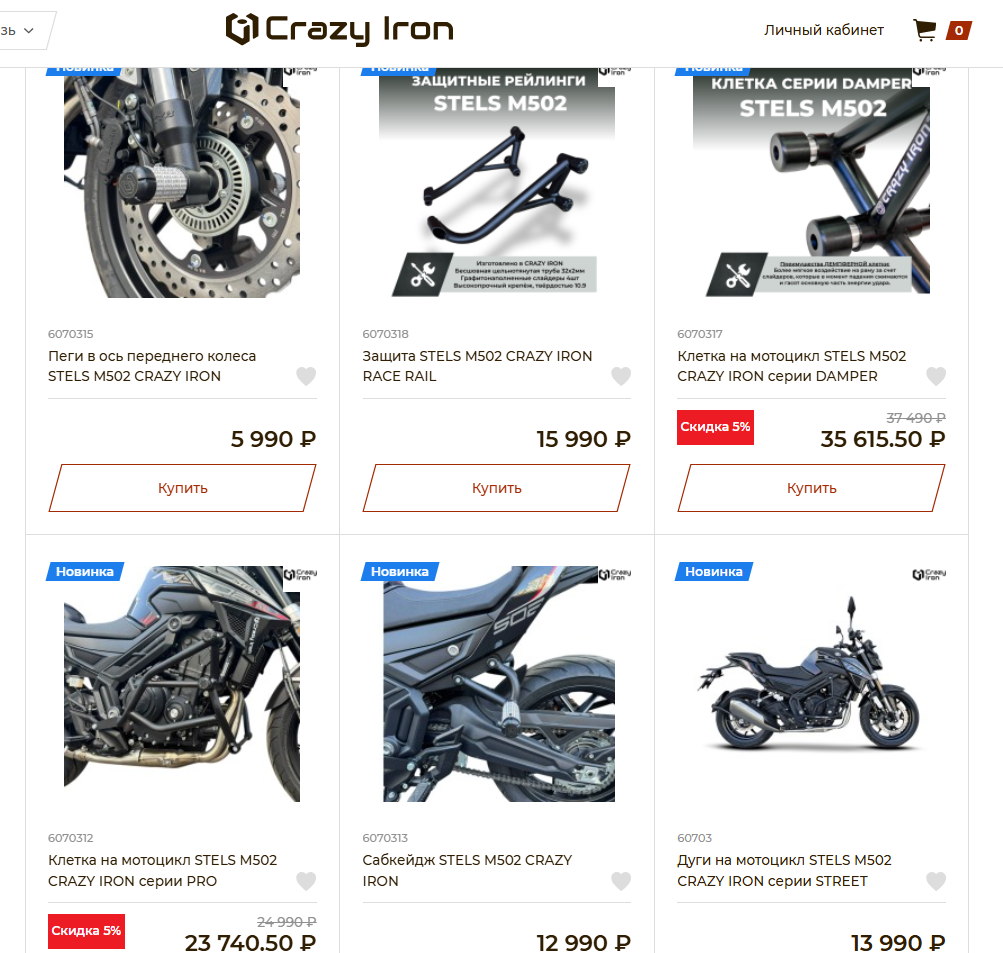
Task: Click Купить for DAMPER series cage
Action: 811,488
